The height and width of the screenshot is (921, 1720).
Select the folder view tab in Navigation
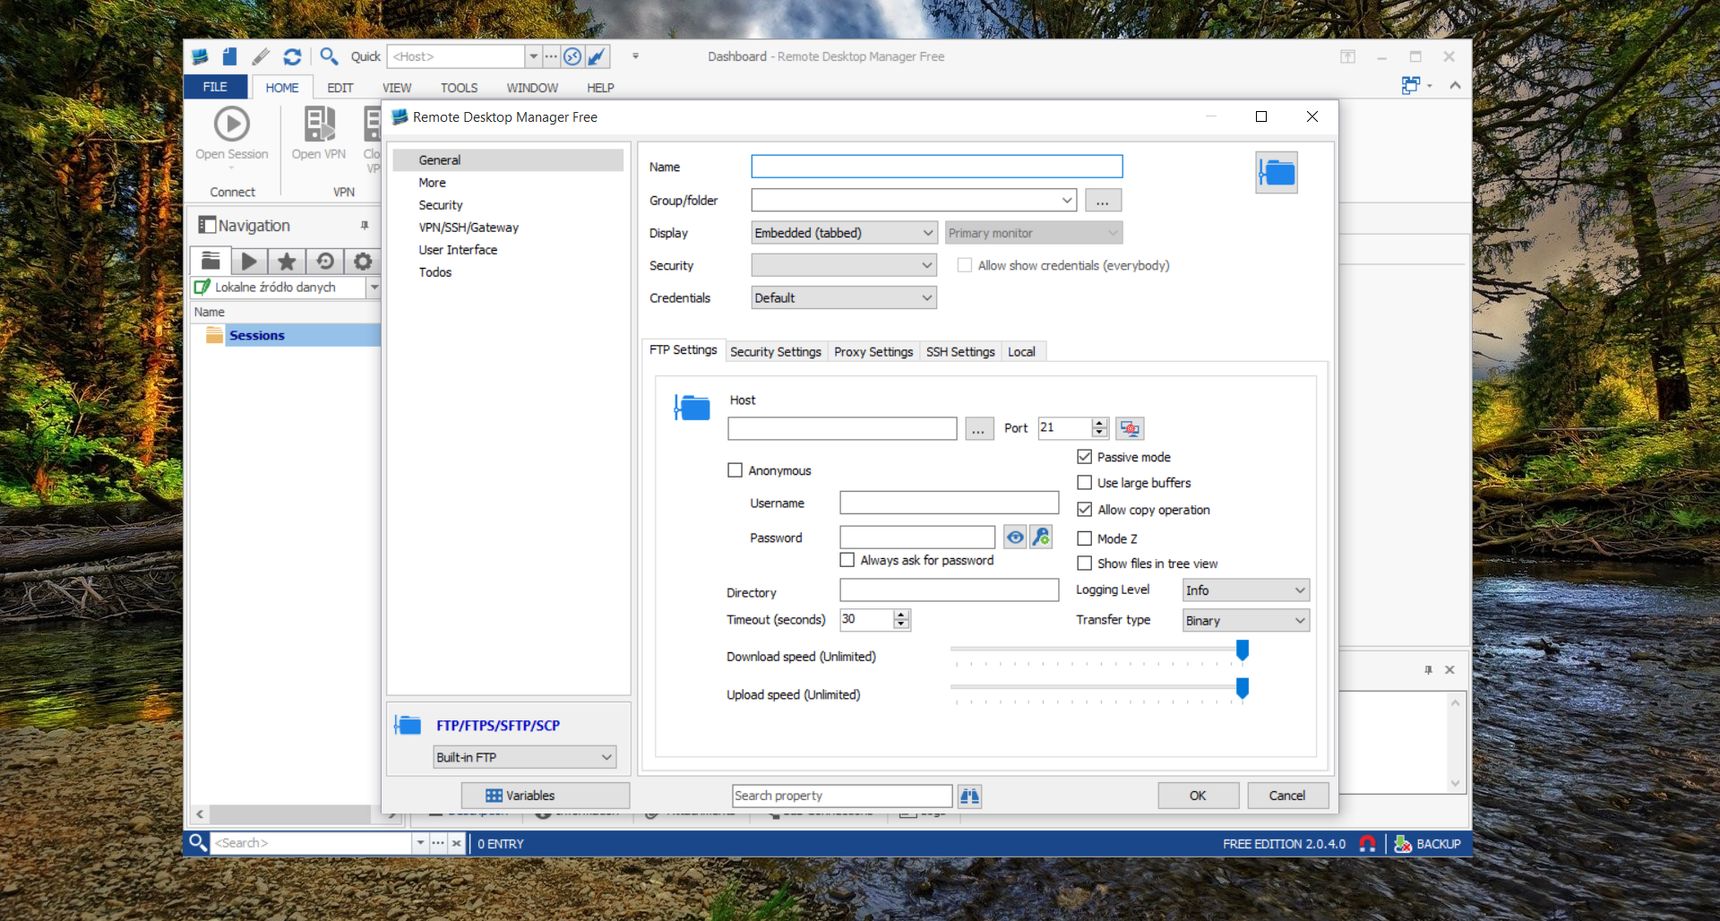click(210, 261)
